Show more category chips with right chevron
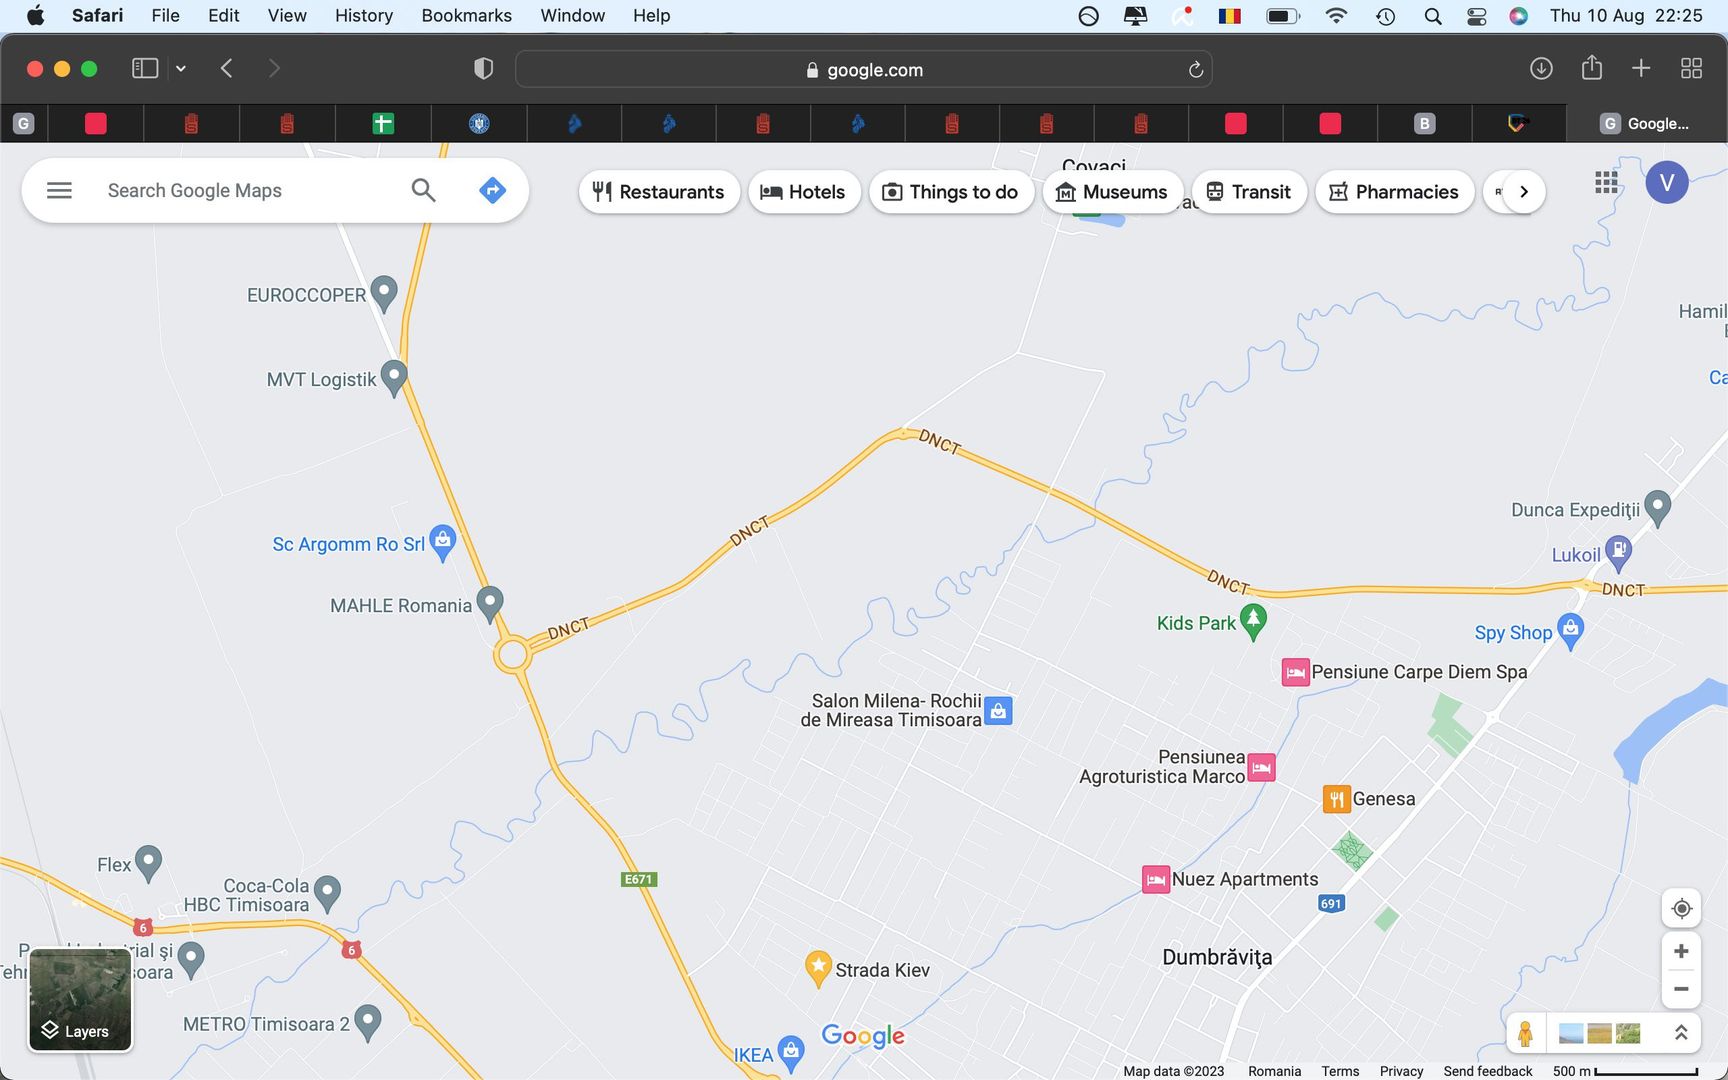1728x1080 pixels. (1523, 192)
